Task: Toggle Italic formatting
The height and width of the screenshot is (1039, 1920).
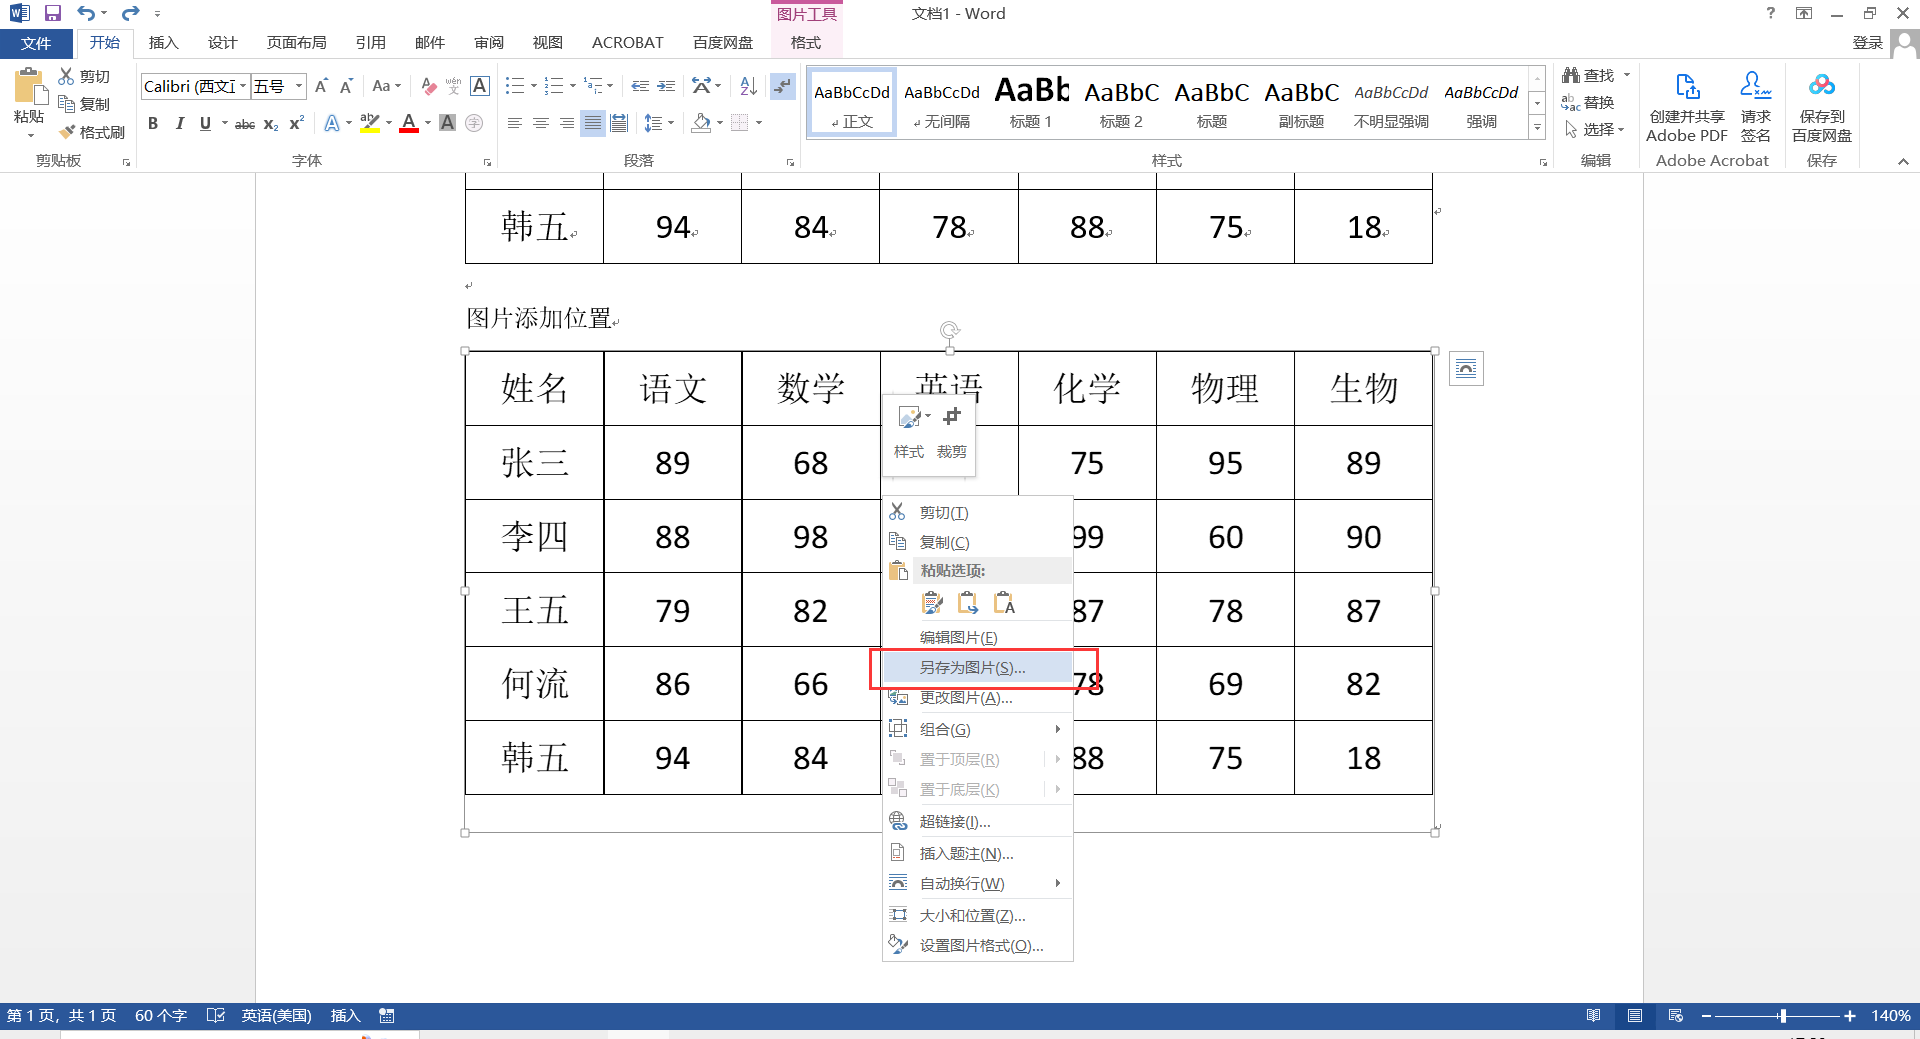Action: pos(179,123)
